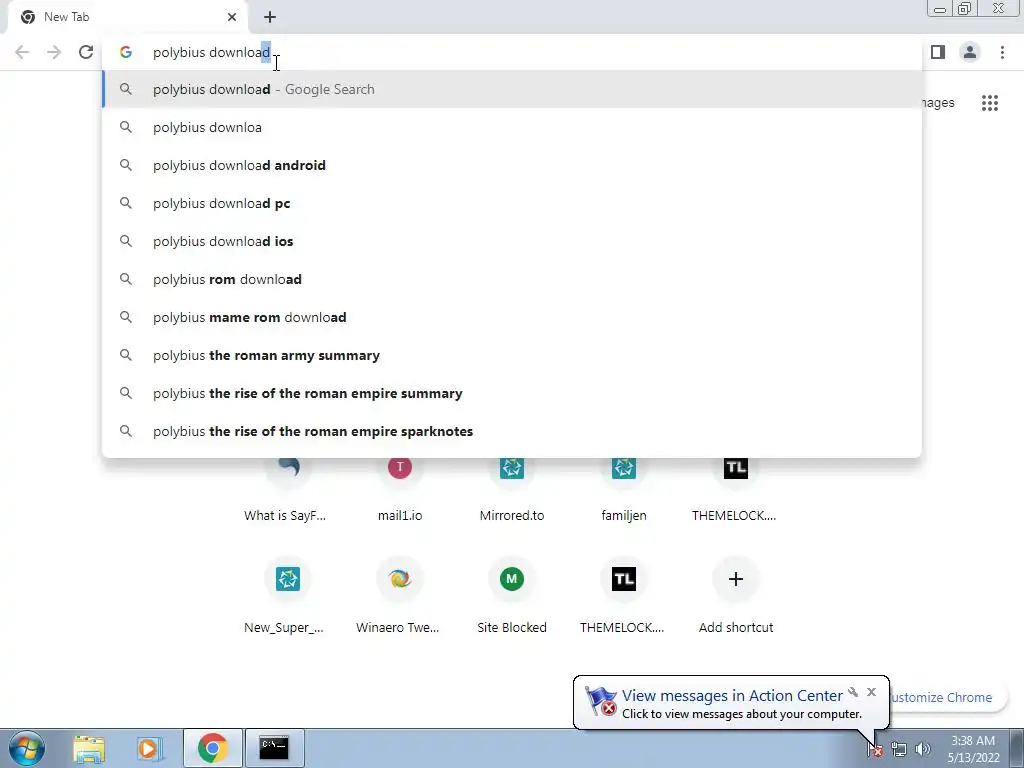Open the Windows Start menu orb
This screenshot has width=1024, height=768.
(x=27, y=748)
